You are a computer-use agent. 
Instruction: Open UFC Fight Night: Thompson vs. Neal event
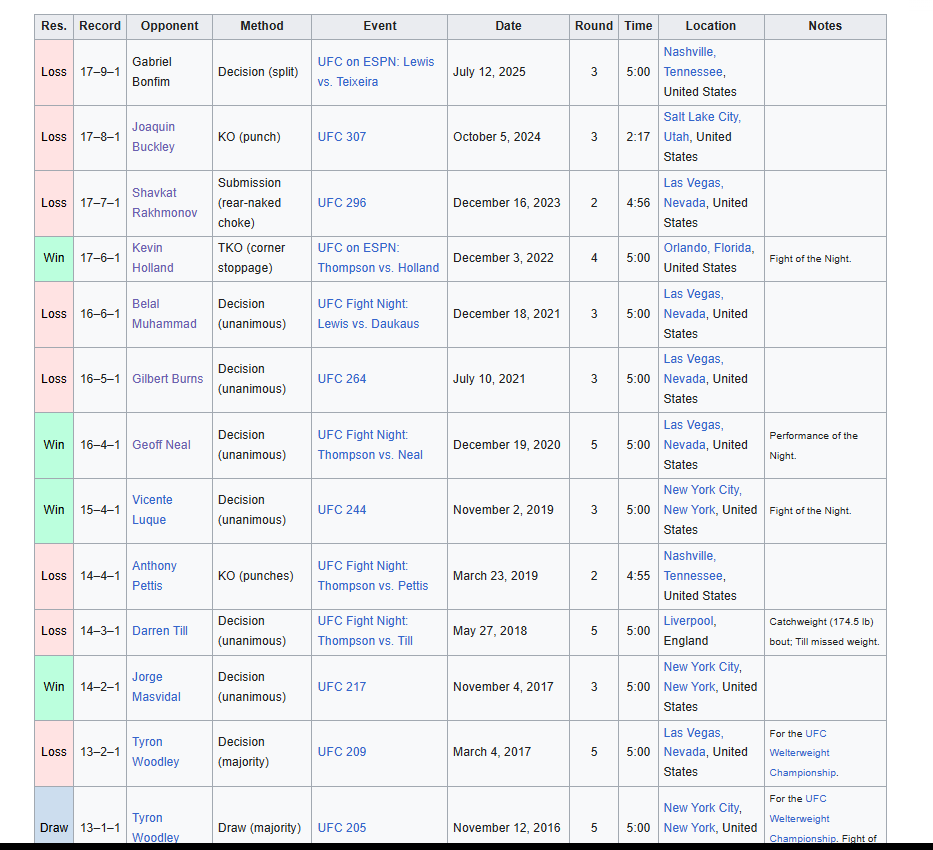tap(370, 445)
